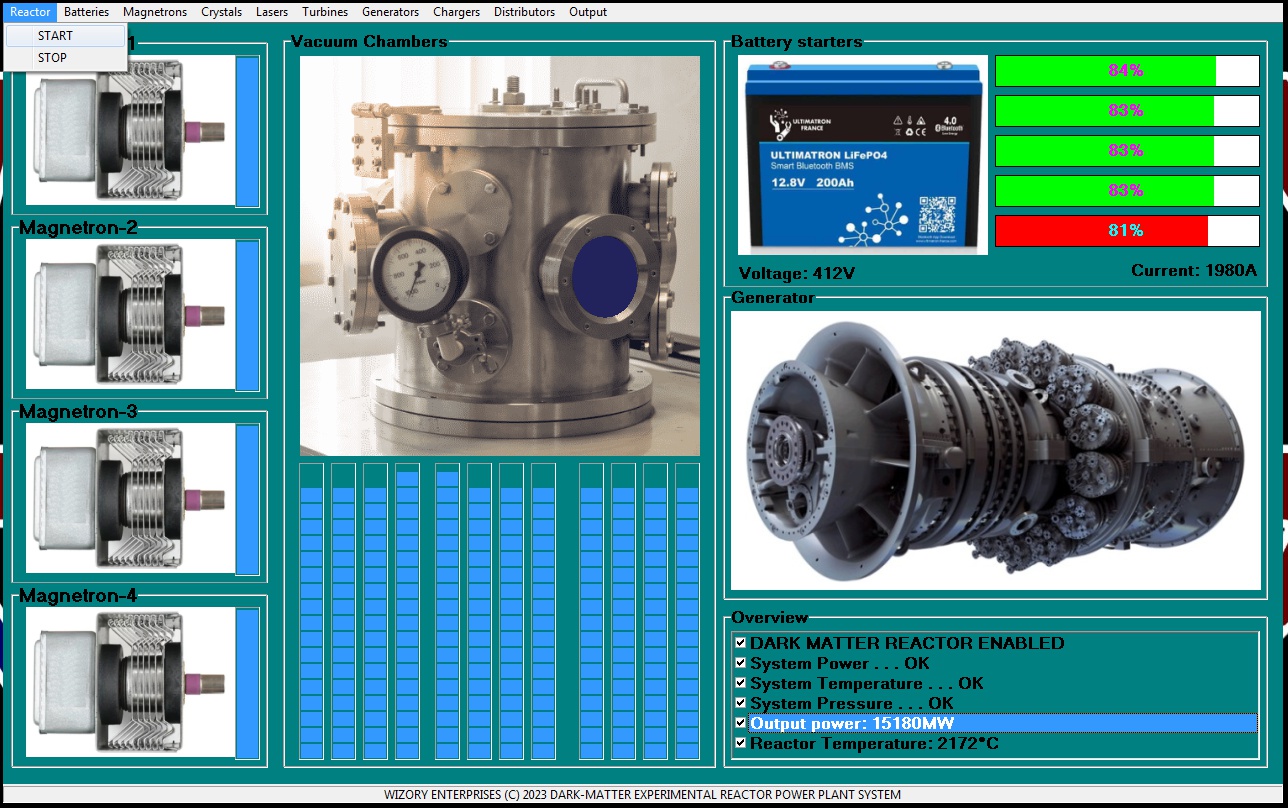Open the Reactor menu
Image resolution: width=1288 pixels, height=808 pixels.
point(30,12)
